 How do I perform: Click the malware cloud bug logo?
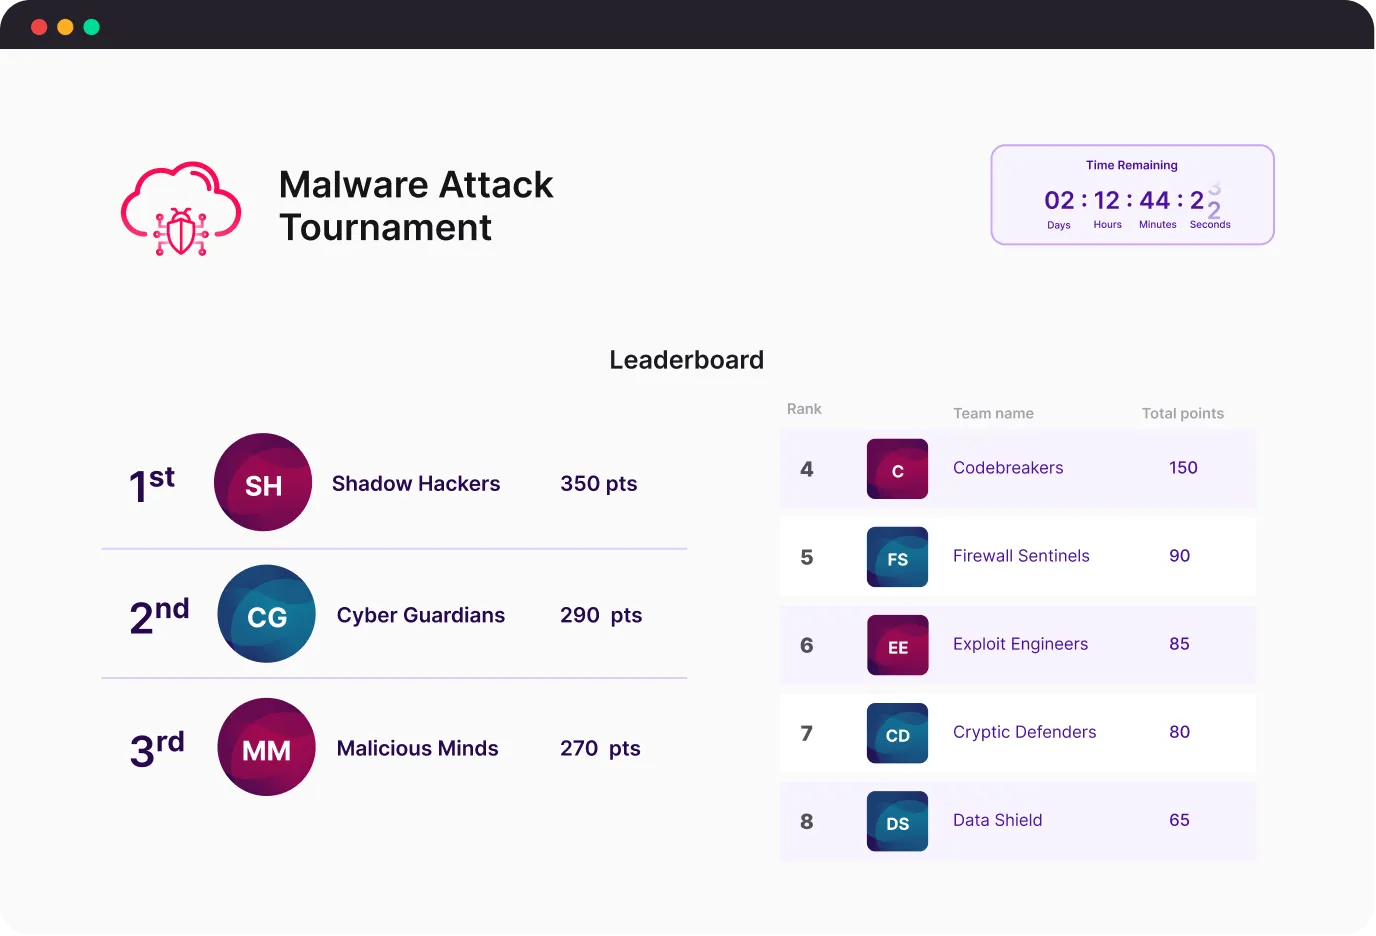coord(181,208)
